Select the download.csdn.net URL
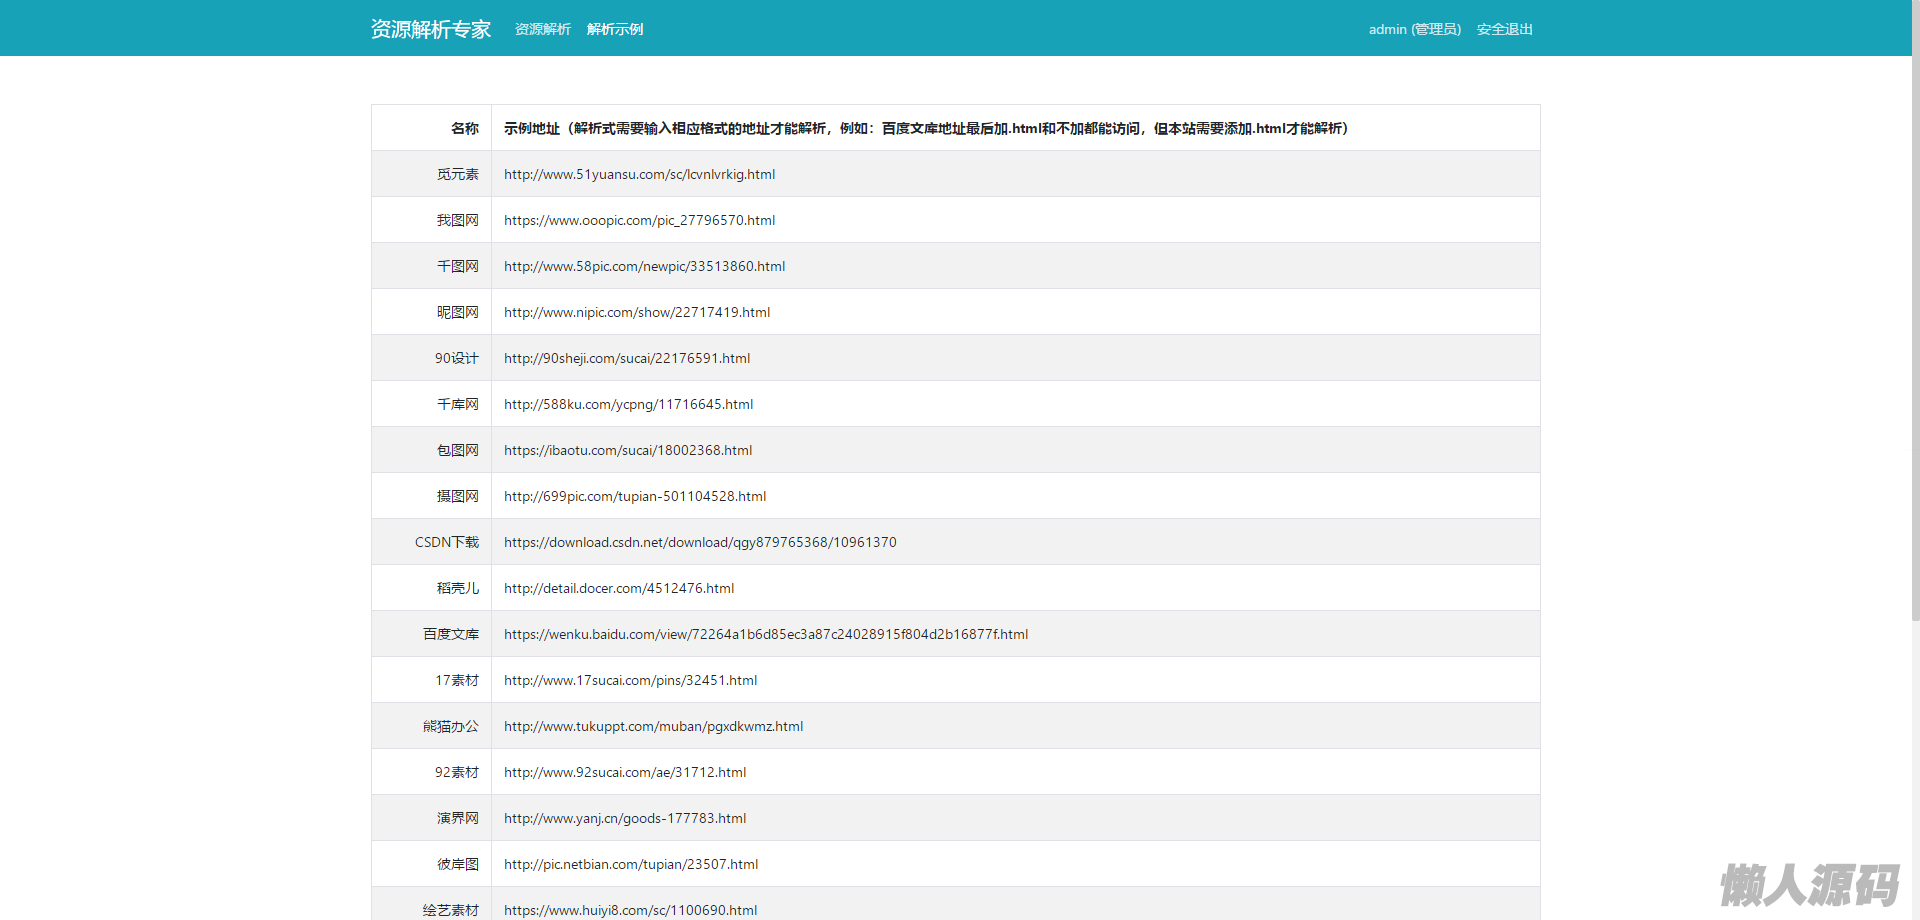The width and height of the screenshot is (1920, 920). [700, 542]
